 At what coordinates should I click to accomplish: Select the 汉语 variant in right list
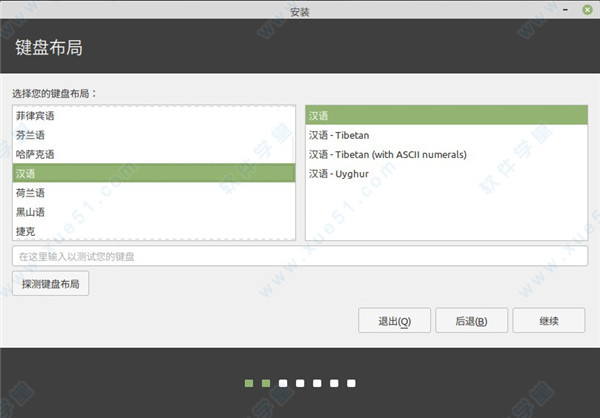pos(320,116)
